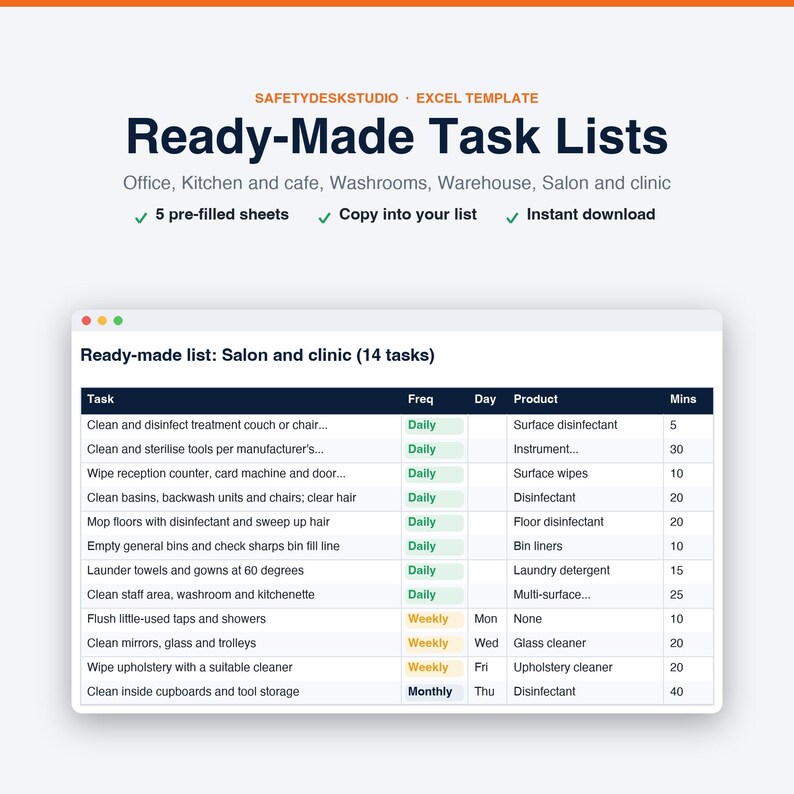Click the Monthly frequency badge
794x794 pixels.
[x=434, y=692]
